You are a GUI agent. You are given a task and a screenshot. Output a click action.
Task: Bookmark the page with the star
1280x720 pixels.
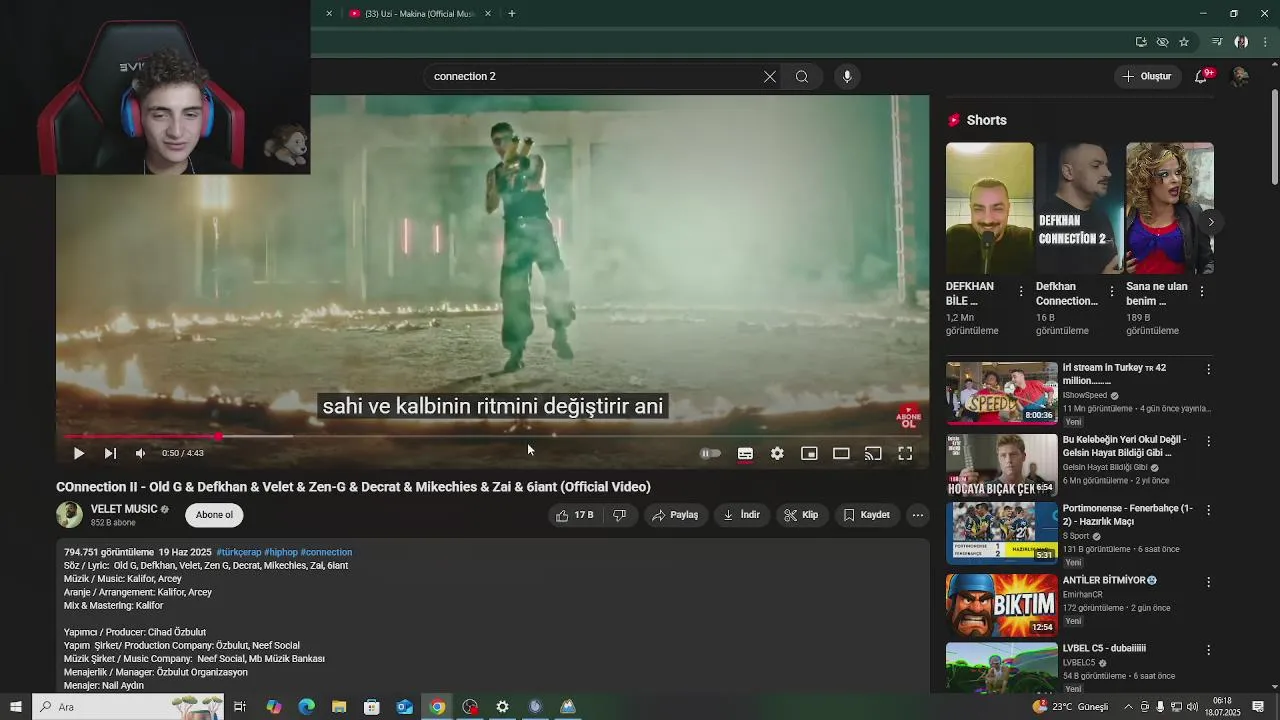coord(1184,42)
